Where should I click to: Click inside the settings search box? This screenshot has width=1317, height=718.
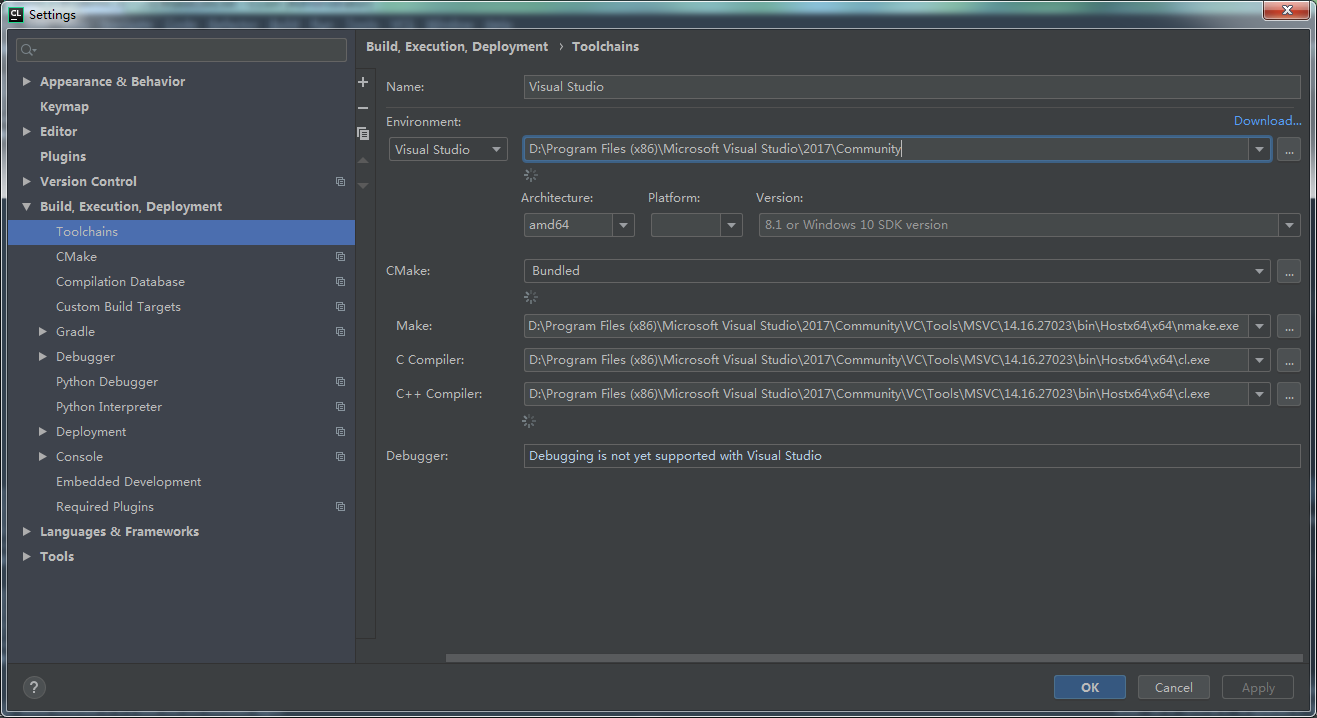(180, 49)
